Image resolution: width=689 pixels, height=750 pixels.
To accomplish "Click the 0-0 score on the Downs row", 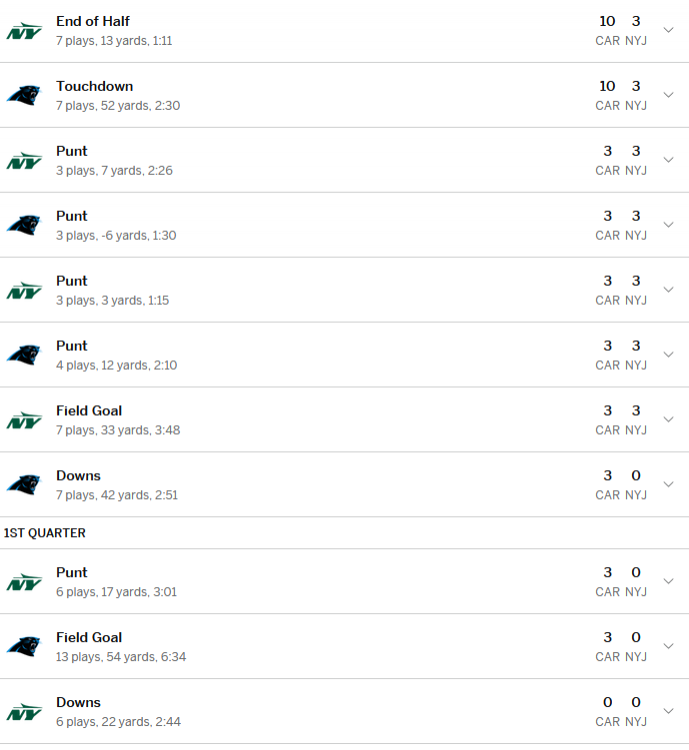I will pos(621,702).
